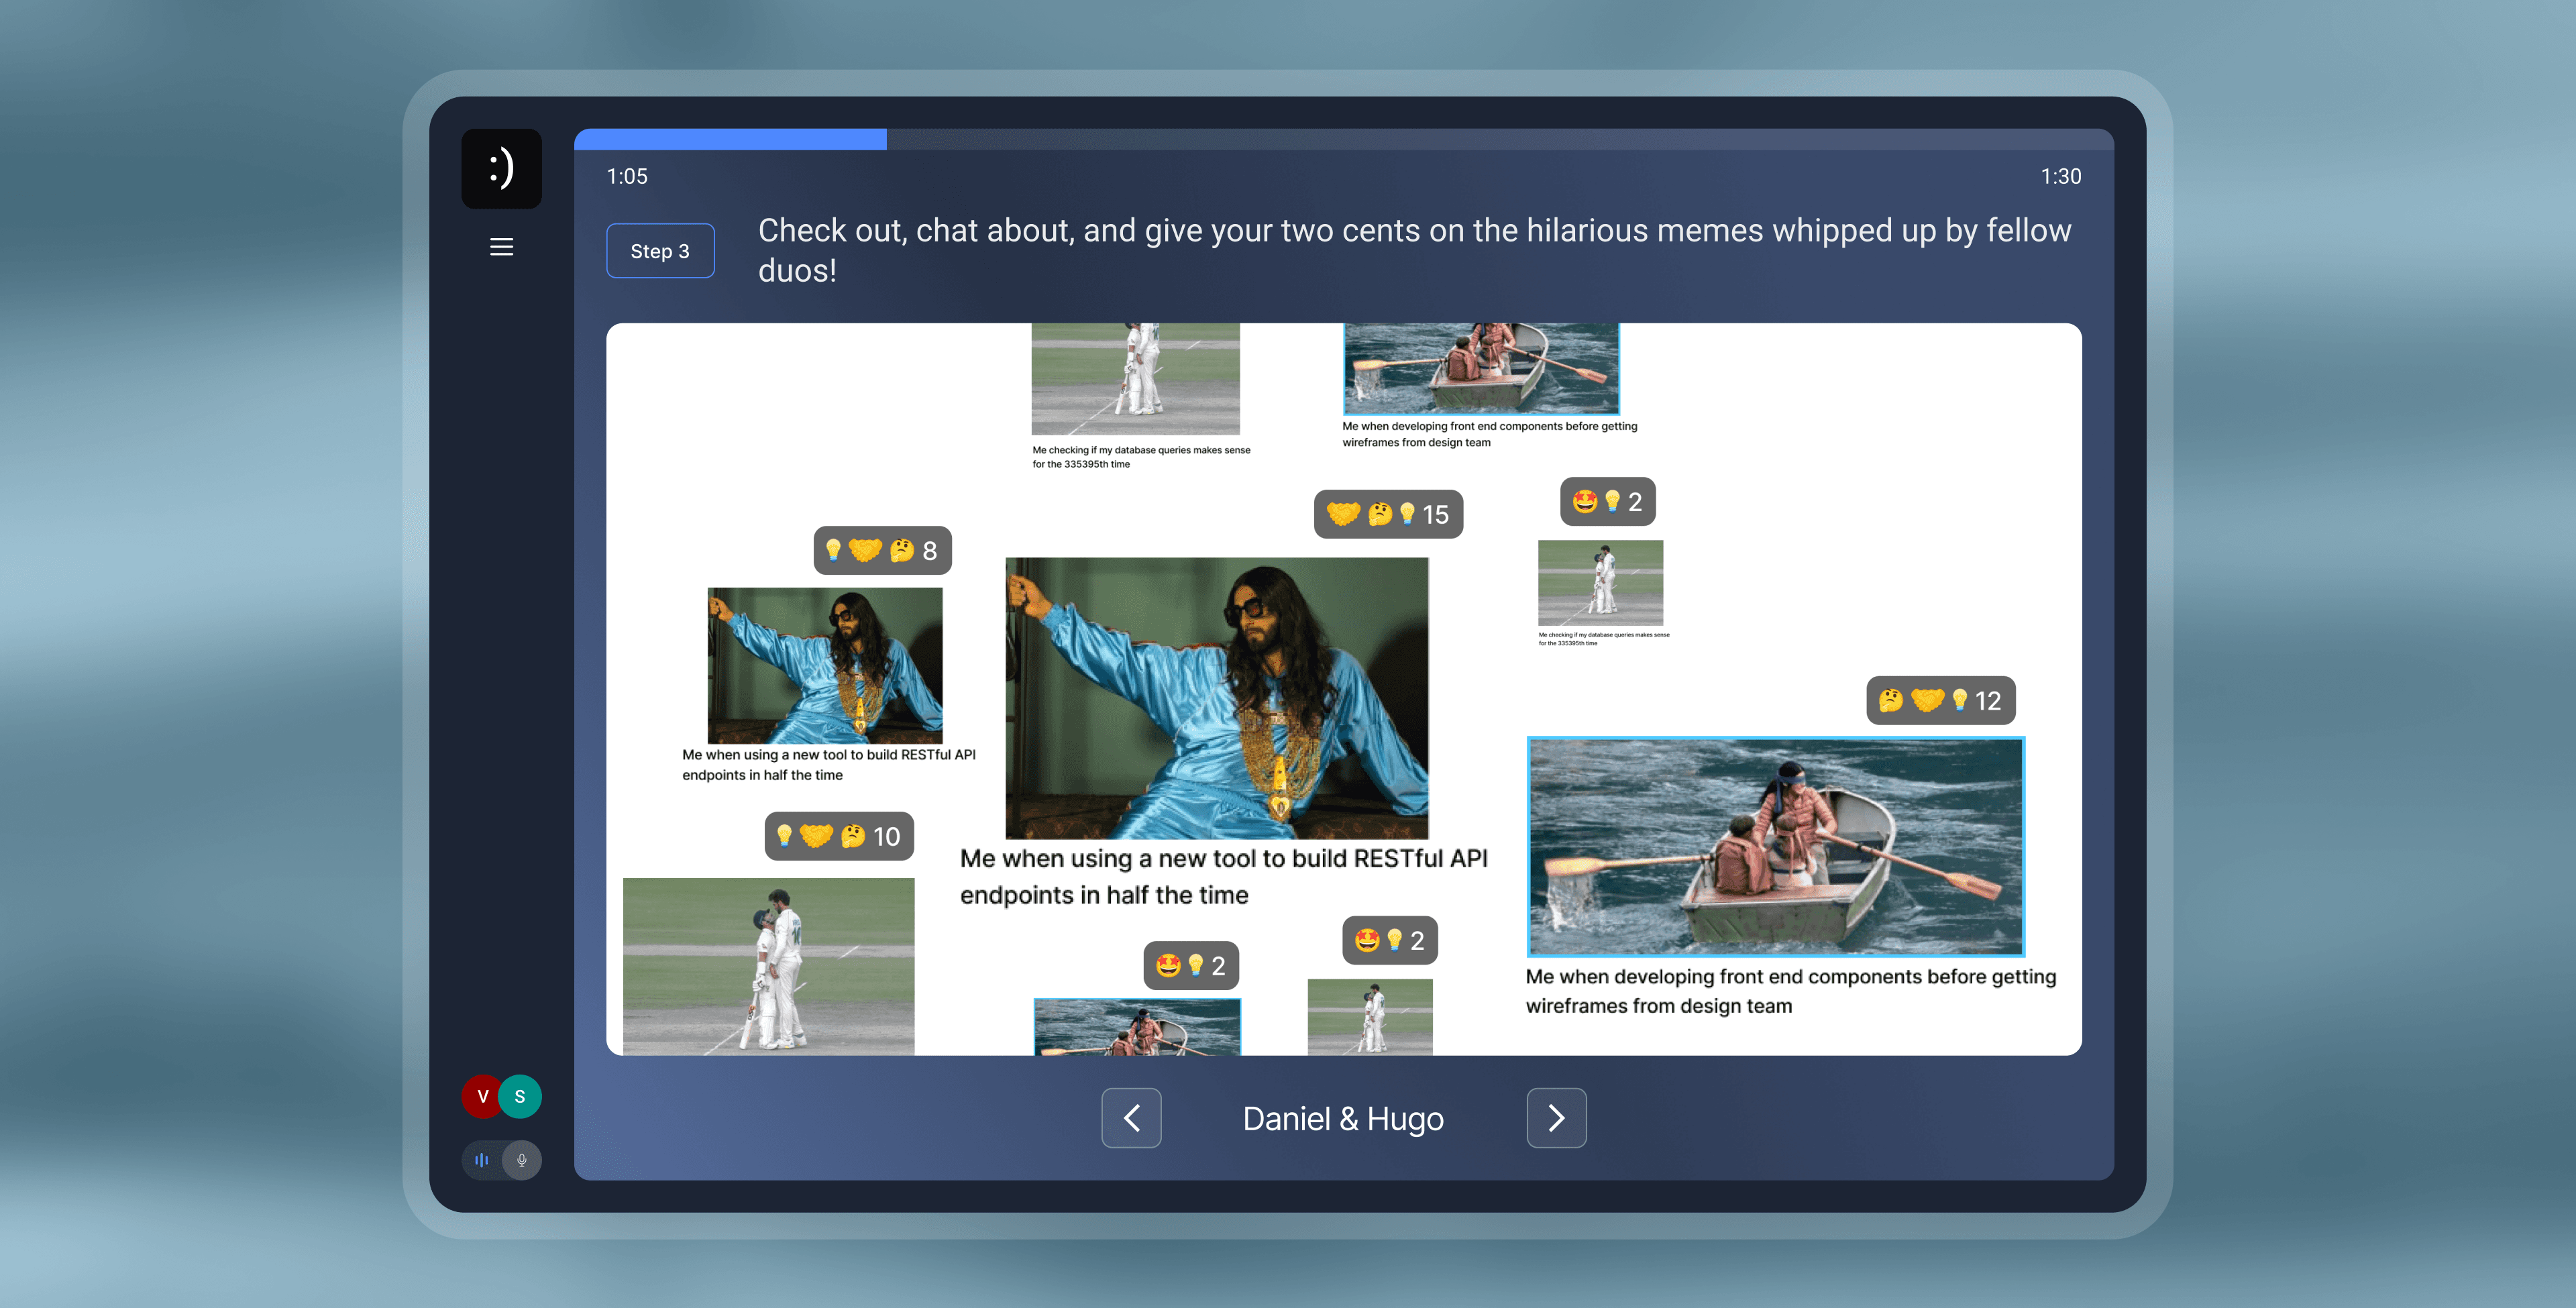Go to previous duo with left chevron
This screenshot has width=2576, height=1308.
point(1131,1118)
